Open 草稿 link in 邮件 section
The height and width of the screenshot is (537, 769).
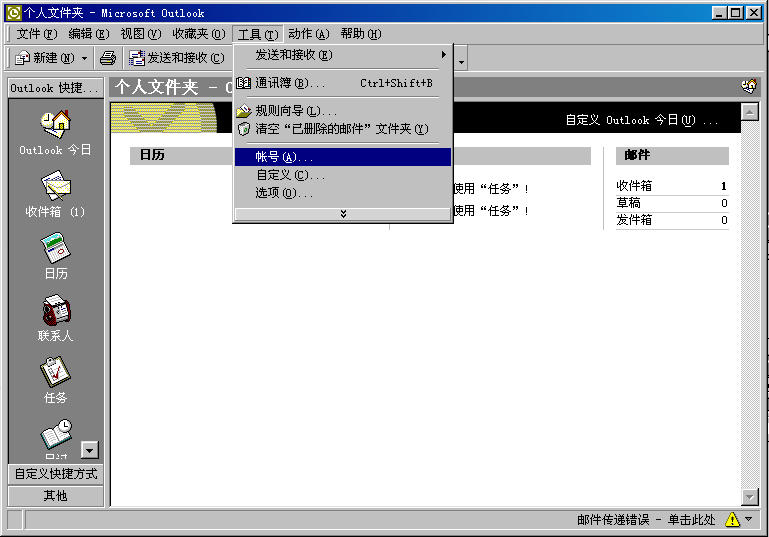628,203
